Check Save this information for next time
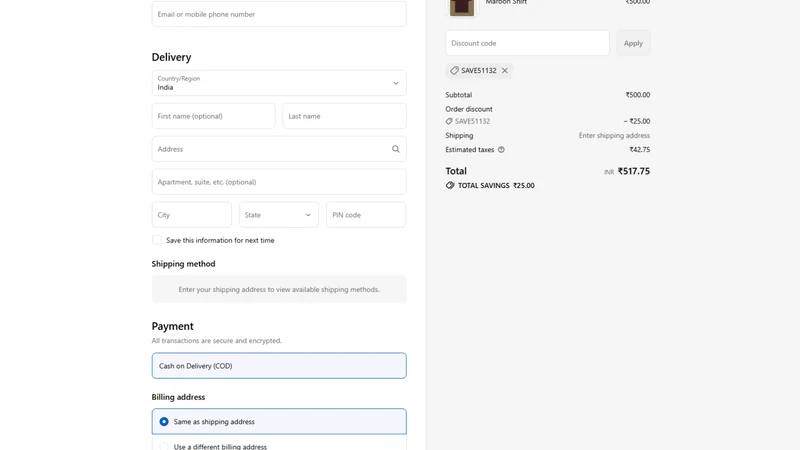The image size is (800, 450). [157, 240]
